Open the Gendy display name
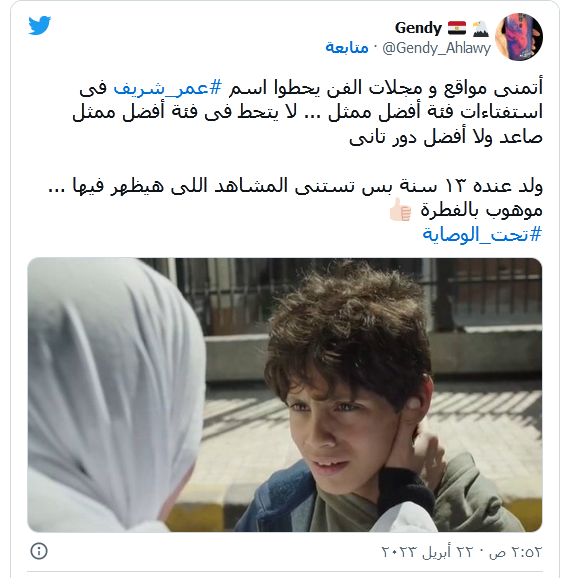Image resolution: width=561 pixels, height=578 pixels. 418,28
